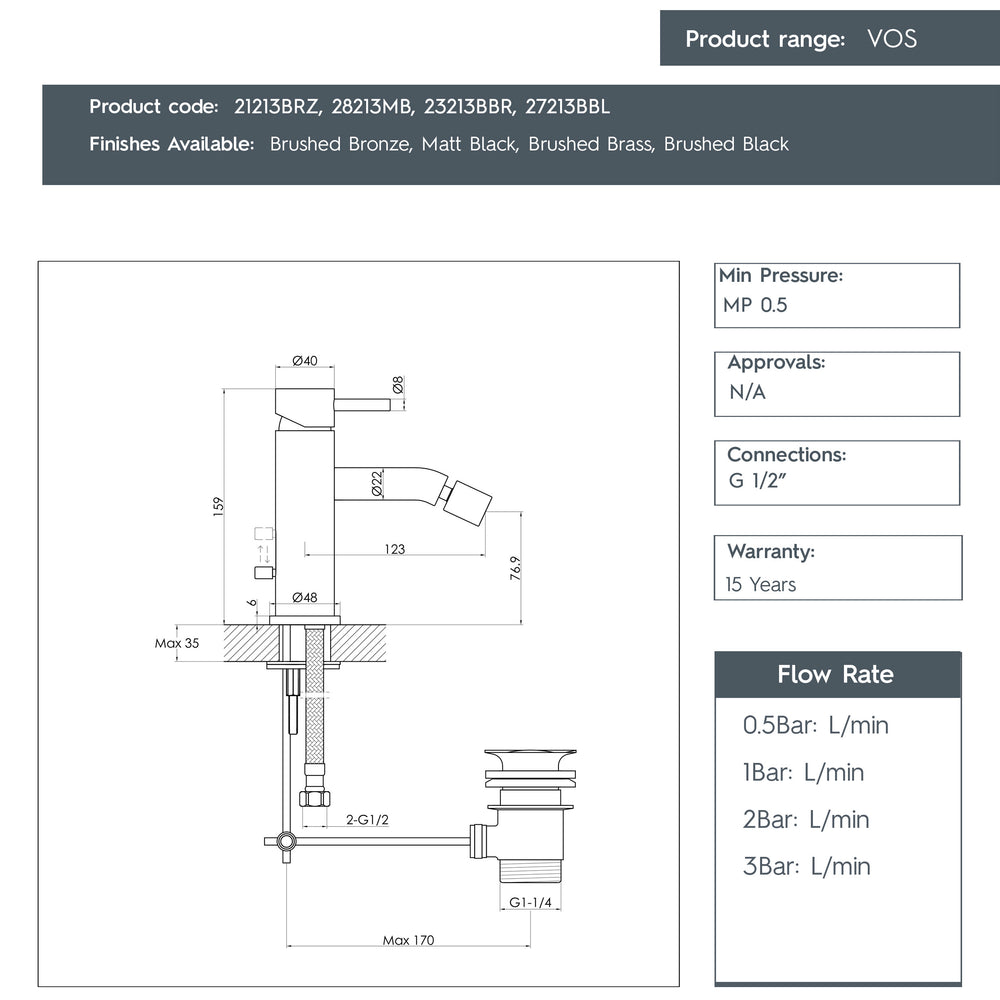Select the 3Bar flow rate row
Viewport: 1000px width, 1000px height.
coord(806,866)
